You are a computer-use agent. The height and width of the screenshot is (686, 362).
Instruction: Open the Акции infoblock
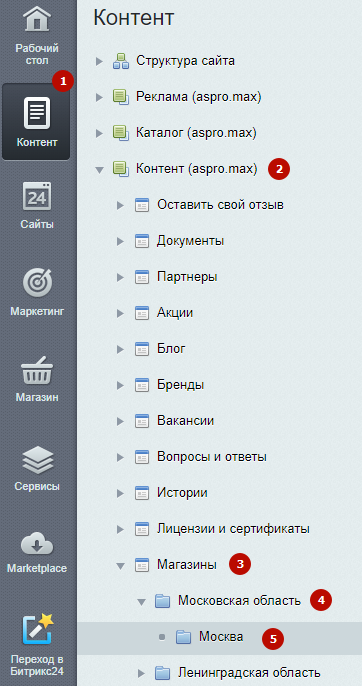click(x=175, y=313)
